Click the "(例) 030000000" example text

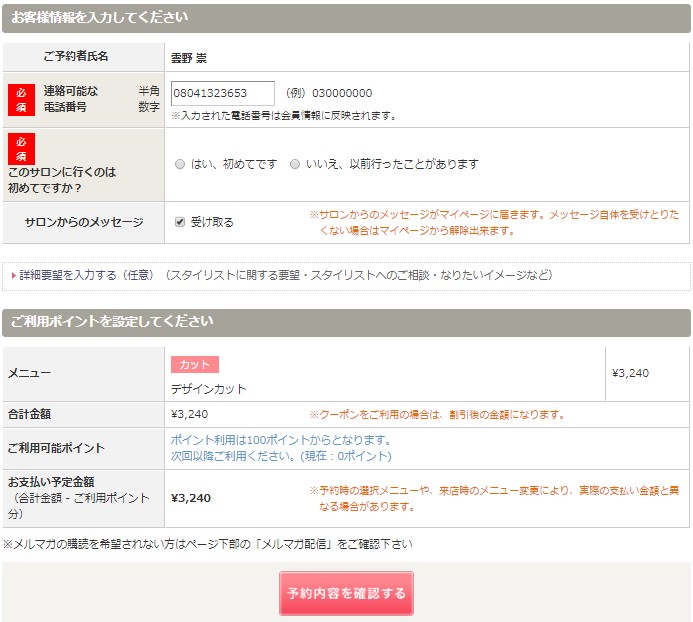[328, 93]
